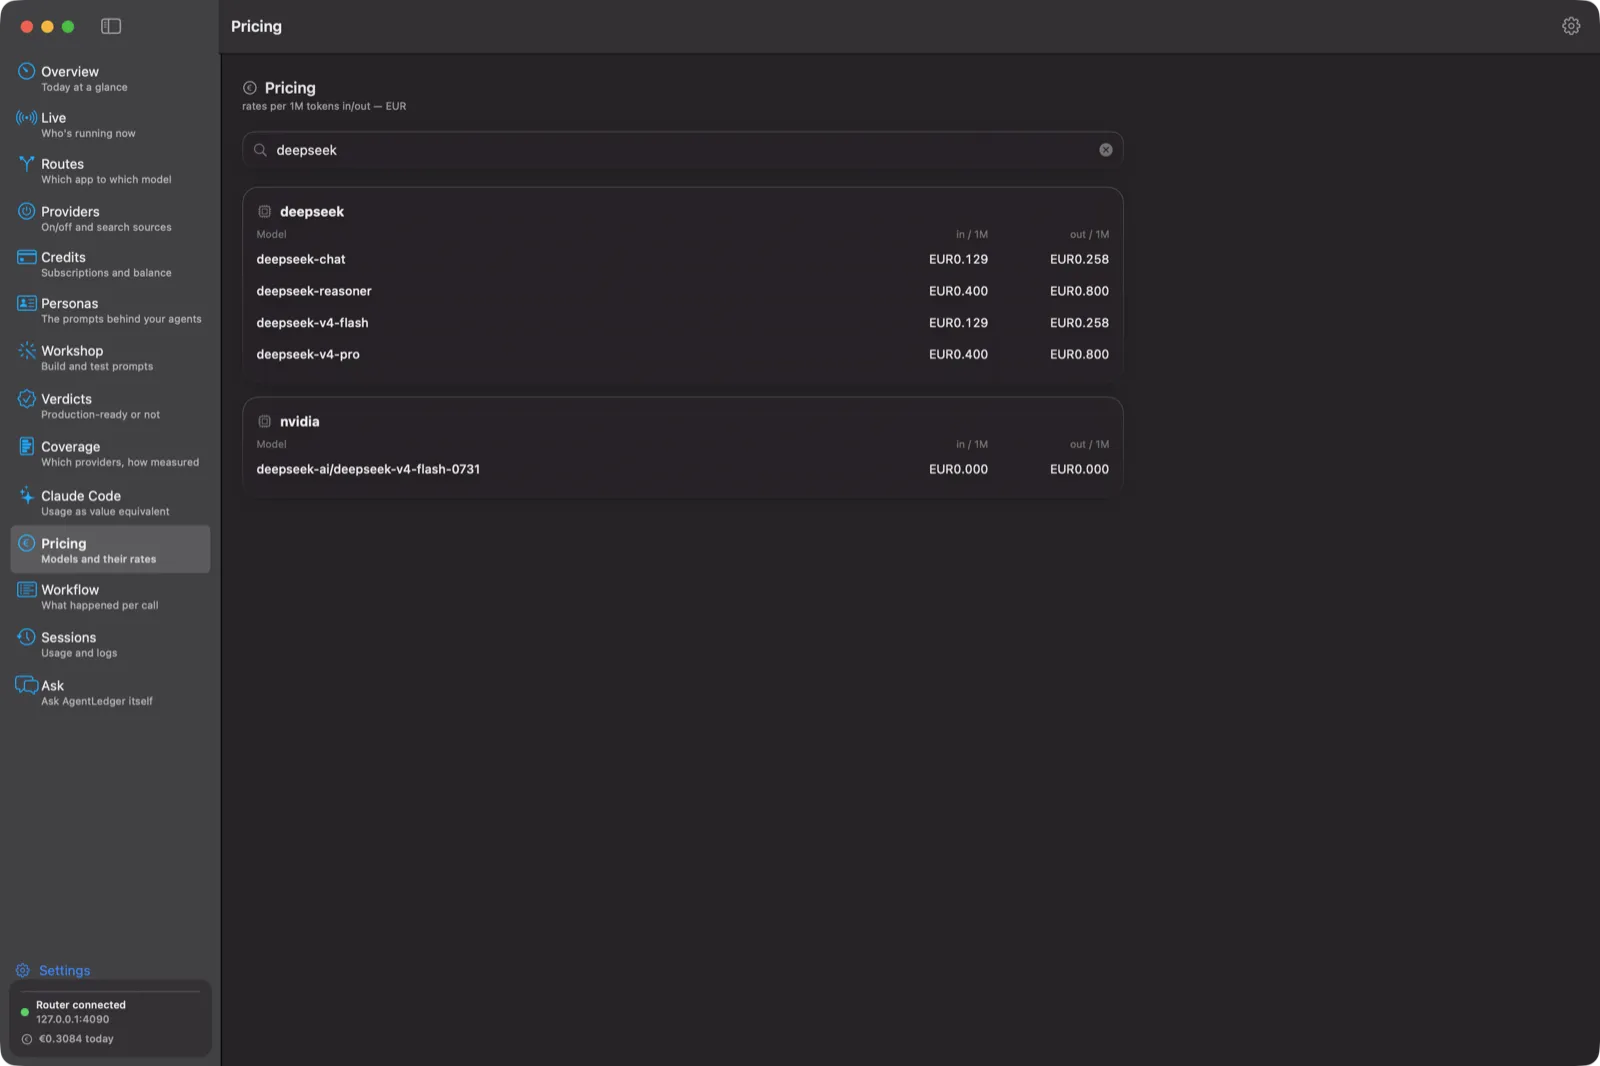
Task: Click the deepseek provider heading
Action: click(311, 212)
